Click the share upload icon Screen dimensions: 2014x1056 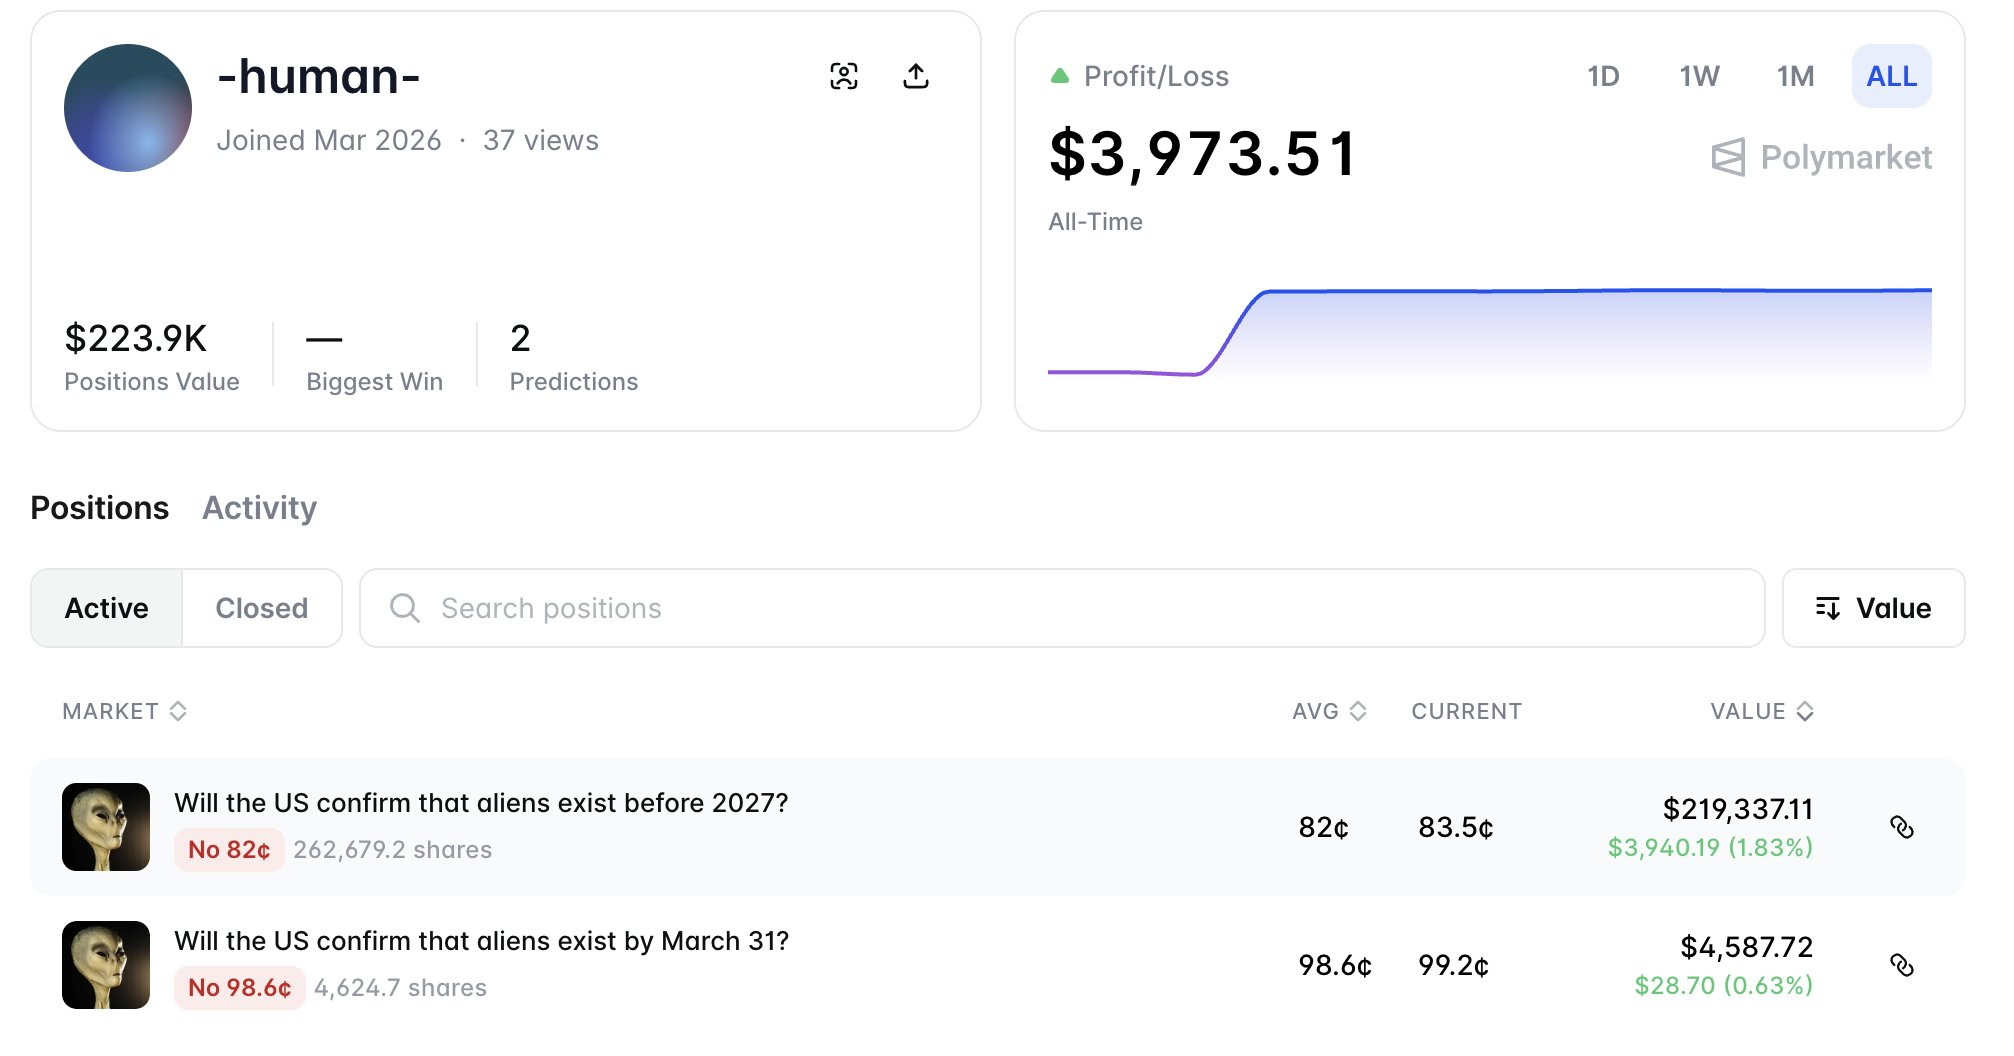click(915, 76)
